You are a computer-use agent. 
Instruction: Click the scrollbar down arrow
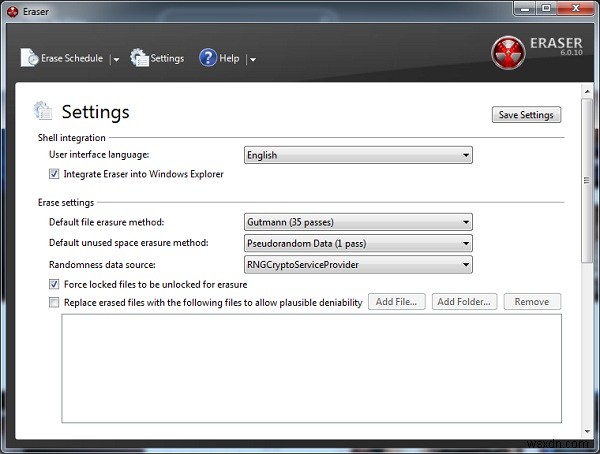(587, 432)
